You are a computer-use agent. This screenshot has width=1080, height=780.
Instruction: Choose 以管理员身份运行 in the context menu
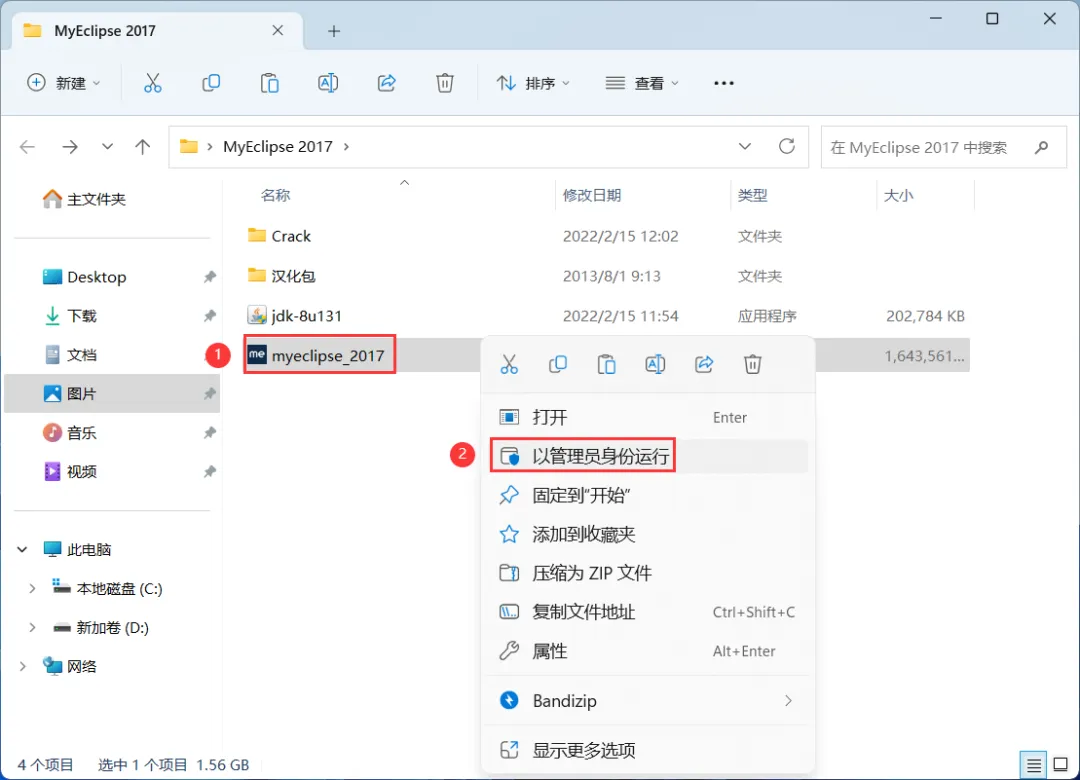click(x=647, y=456)
